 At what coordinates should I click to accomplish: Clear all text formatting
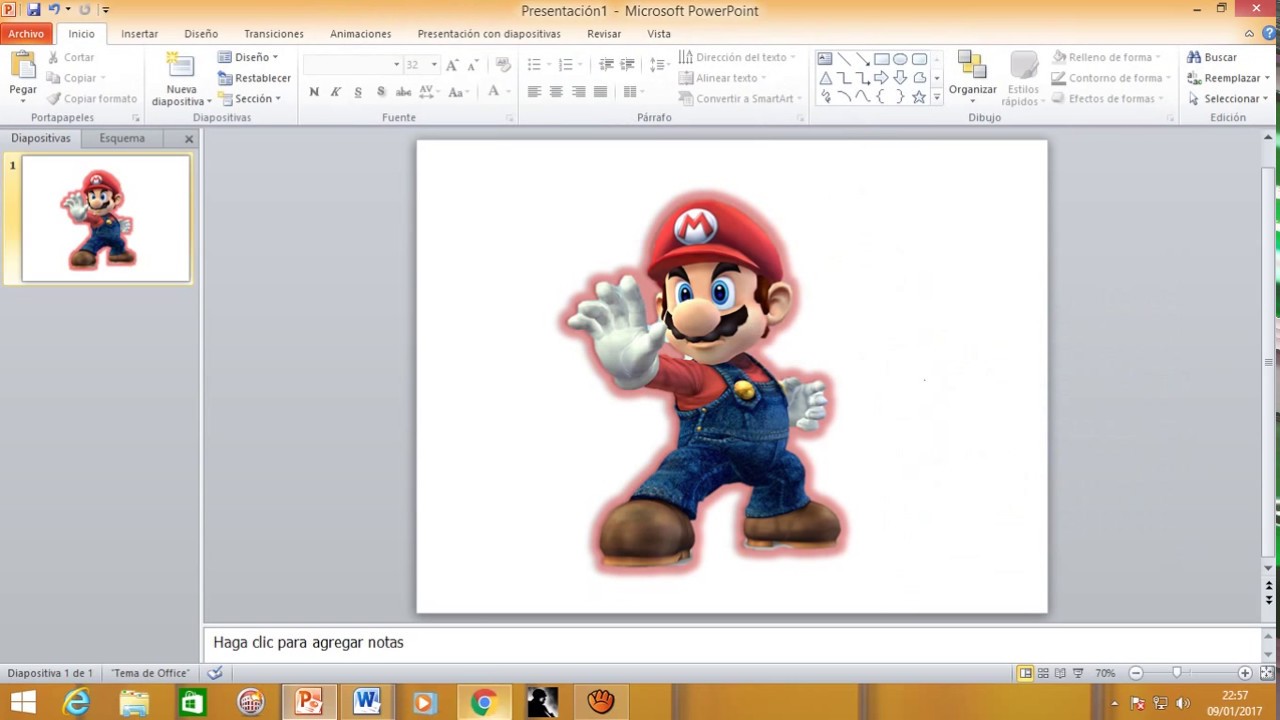pyautogui.click(x=503, y=65)
